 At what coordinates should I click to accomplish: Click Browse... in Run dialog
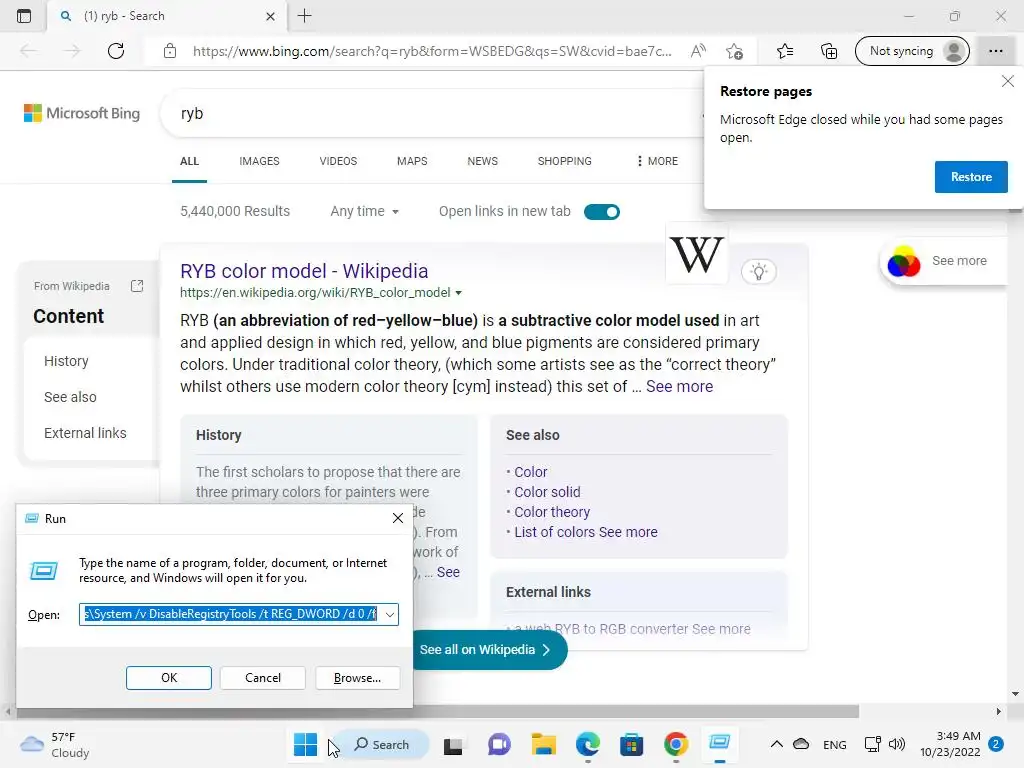[x=357, y=678]
